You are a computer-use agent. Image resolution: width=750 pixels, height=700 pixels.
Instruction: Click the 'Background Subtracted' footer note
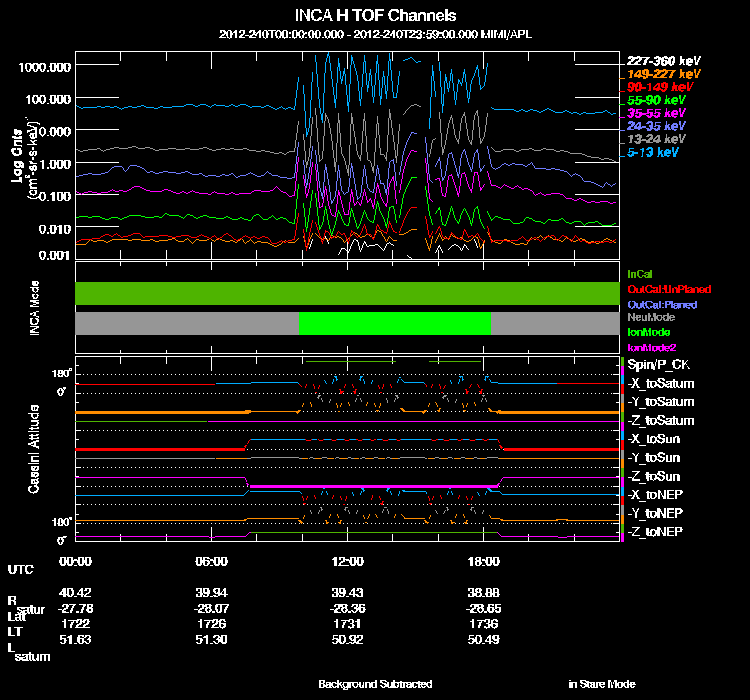coord(375,684)
